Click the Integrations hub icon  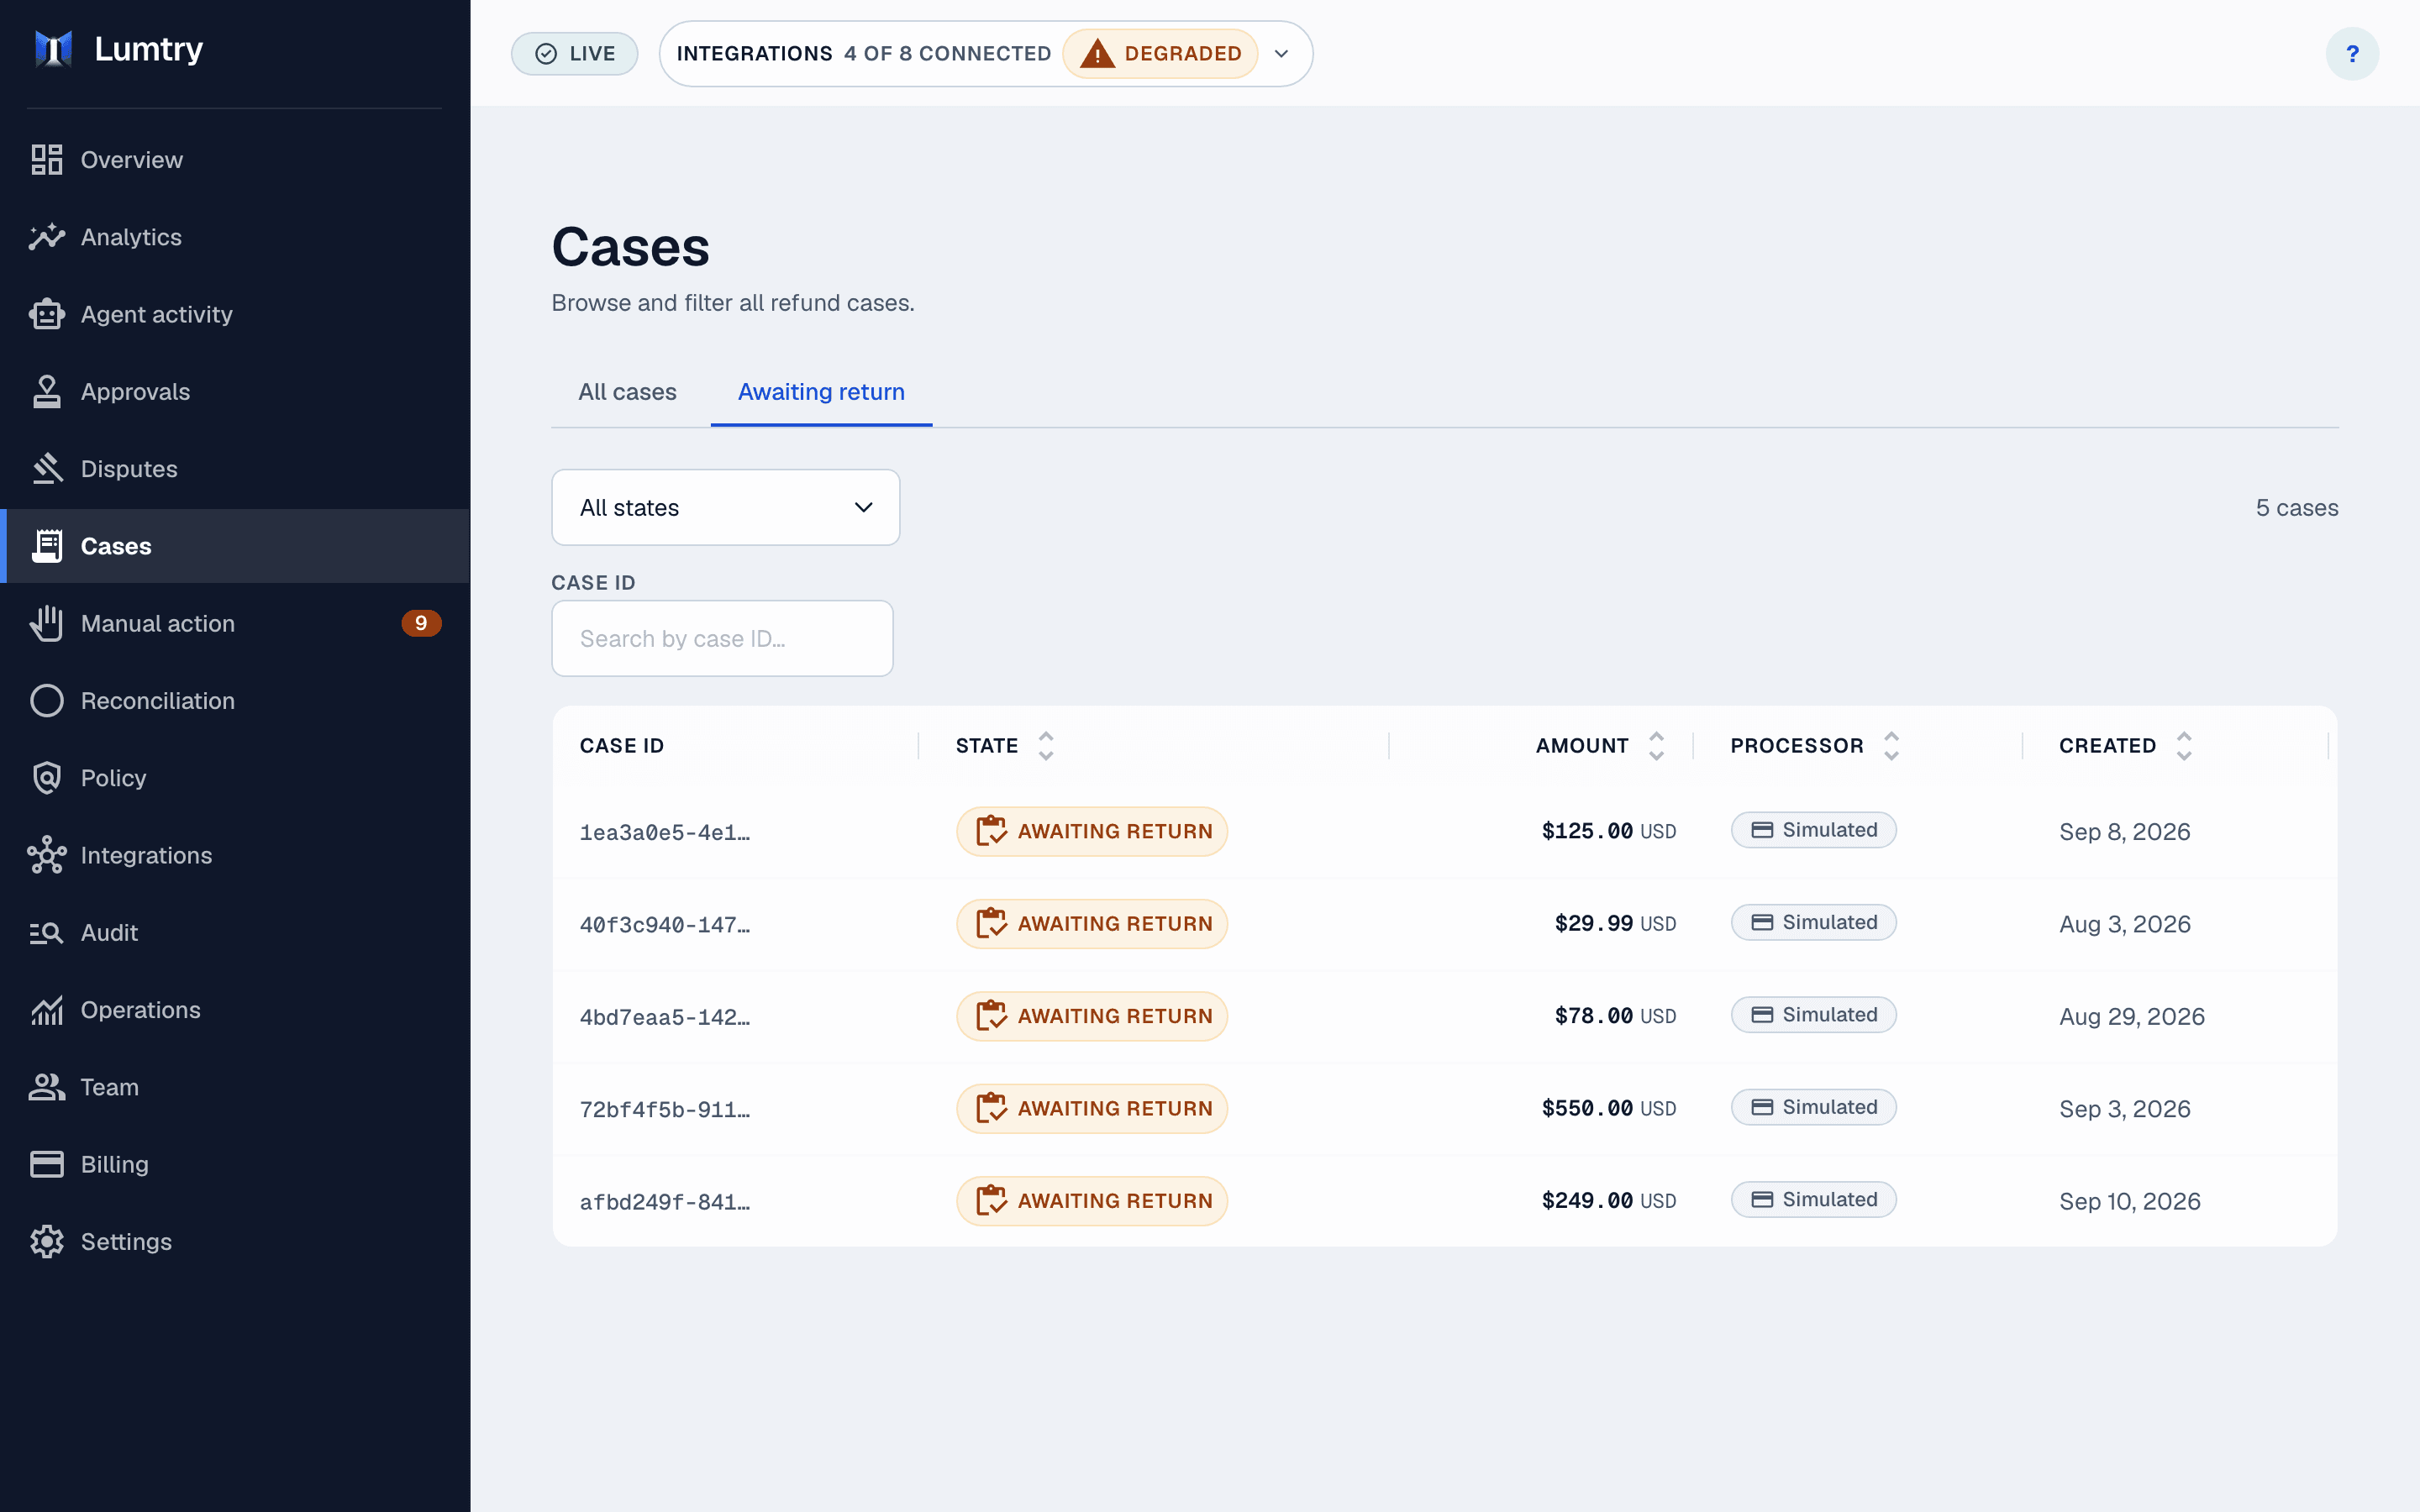pos(47,855)
